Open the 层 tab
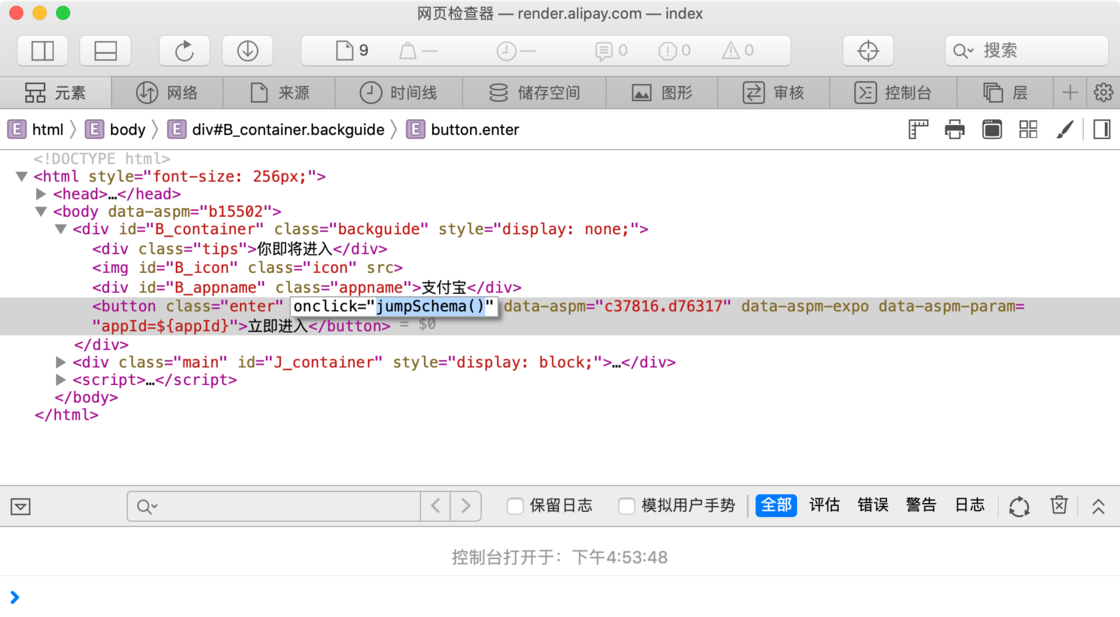Screen dimensions: 1120x617 1005,93
